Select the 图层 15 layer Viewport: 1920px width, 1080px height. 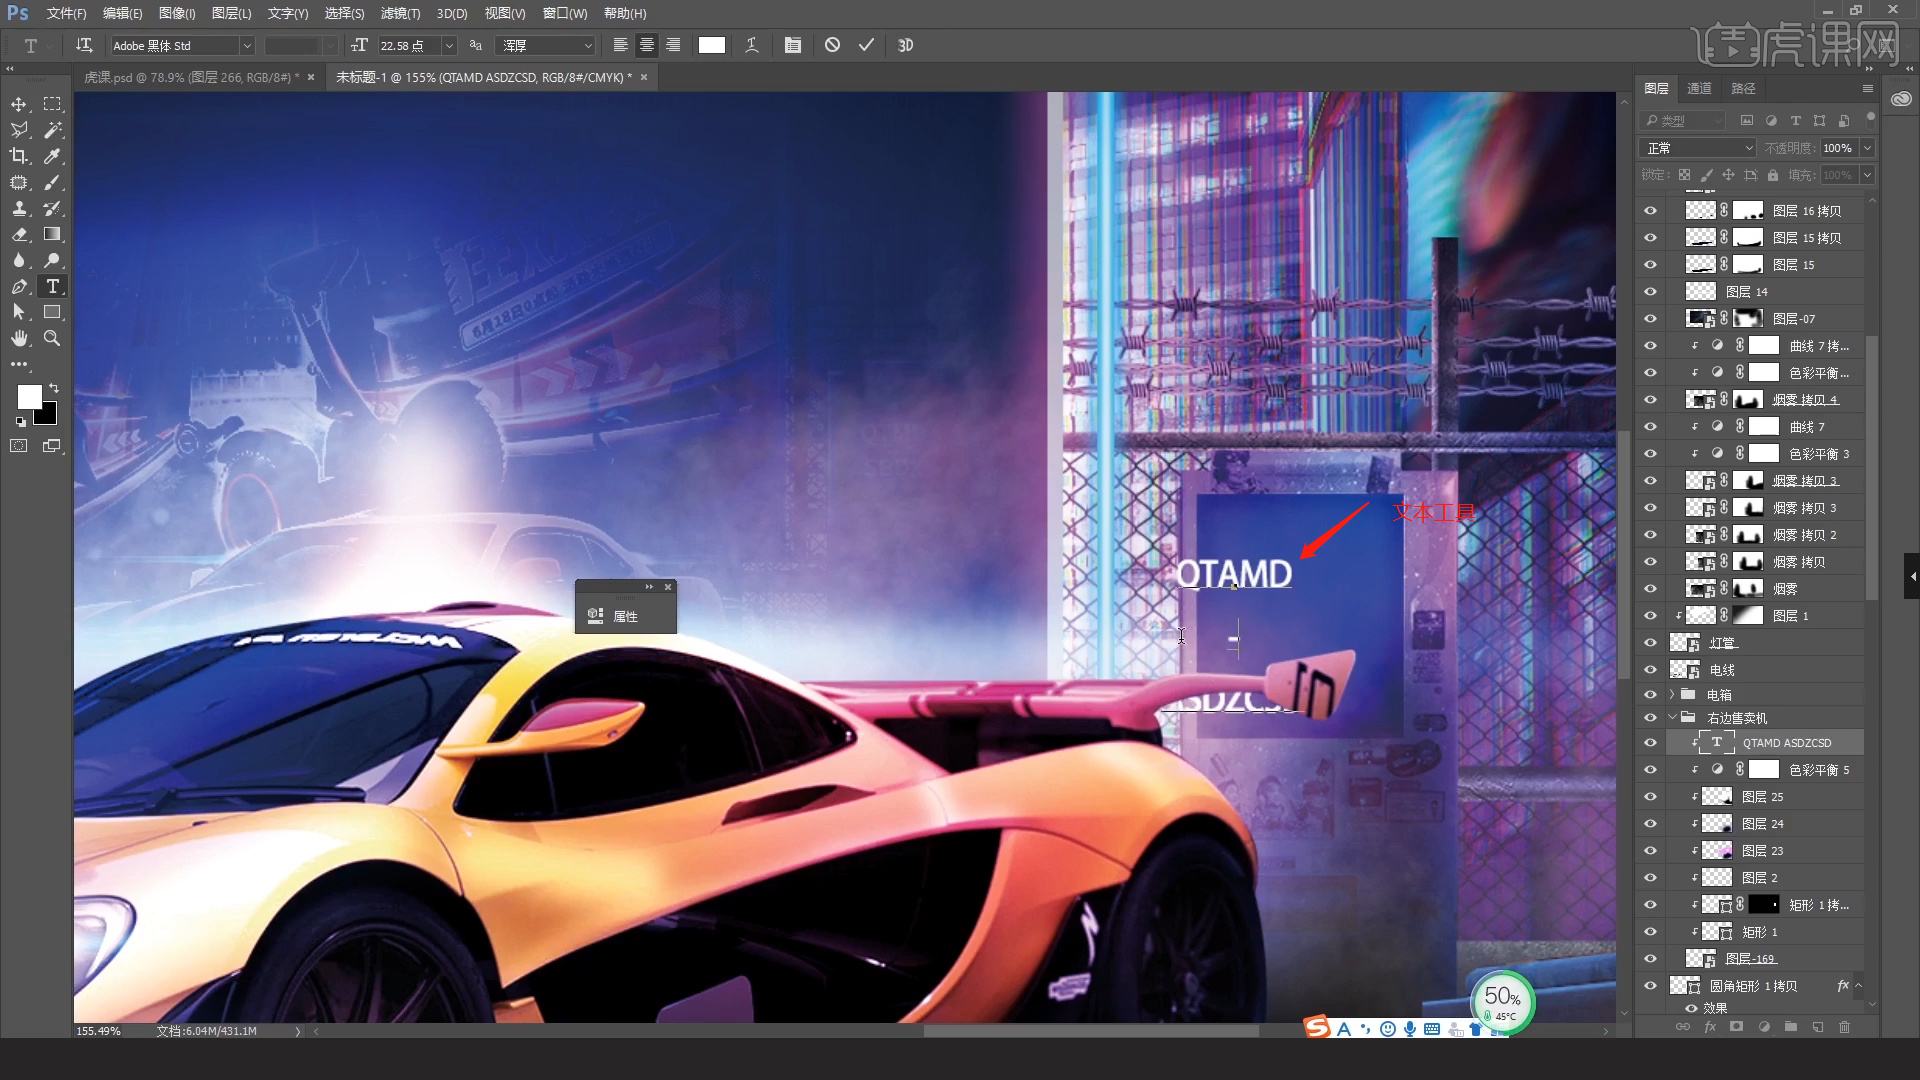pyautogui.click(x=1764, y=265)
